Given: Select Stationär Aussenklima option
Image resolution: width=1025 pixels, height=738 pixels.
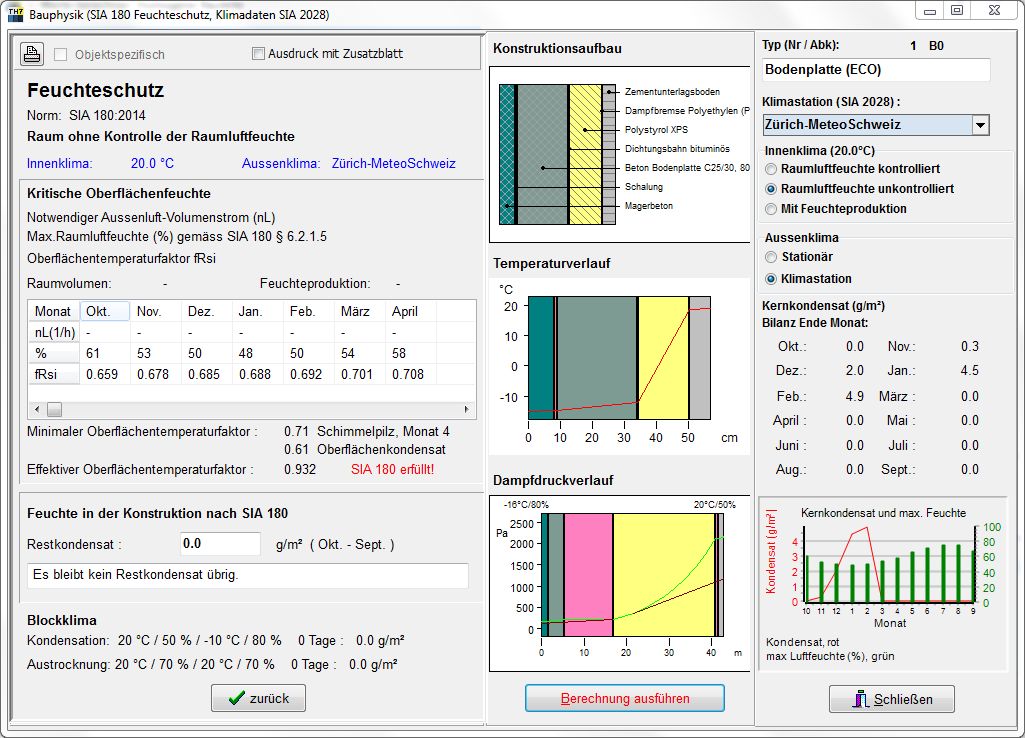Looking at the screenshot, I should 771,258.
